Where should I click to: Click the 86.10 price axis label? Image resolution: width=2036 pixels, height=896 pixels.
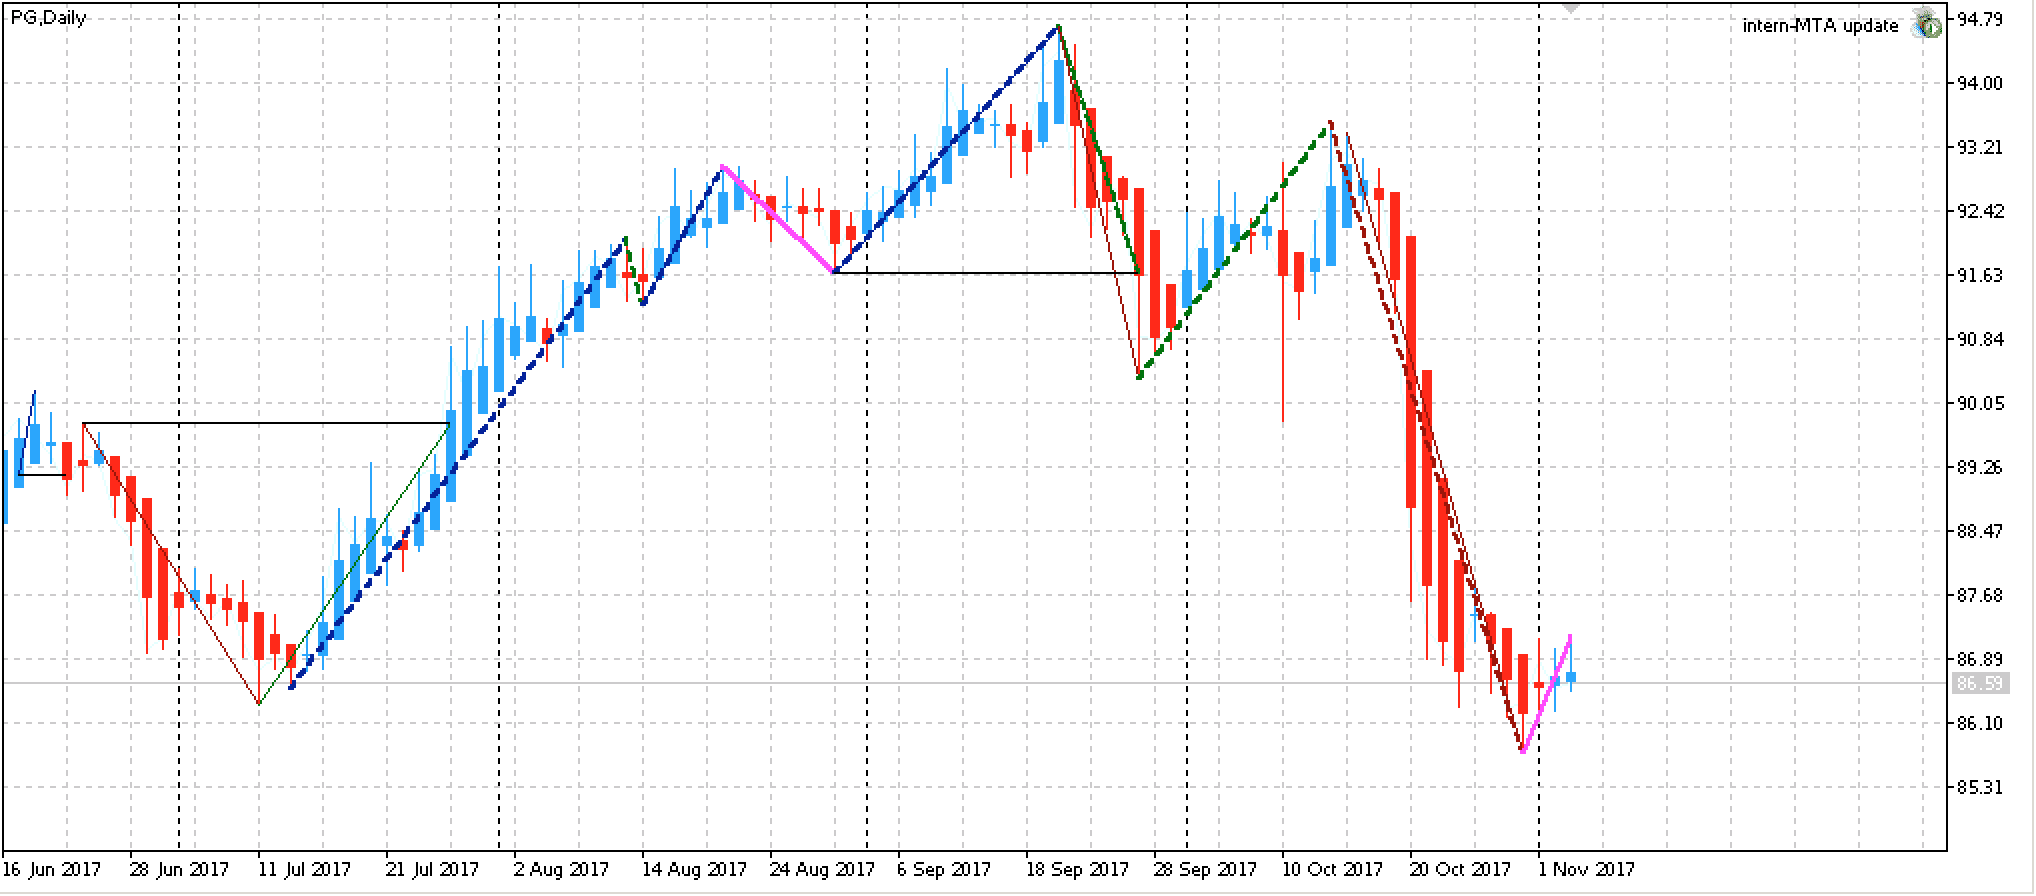tap(1979, 723)
